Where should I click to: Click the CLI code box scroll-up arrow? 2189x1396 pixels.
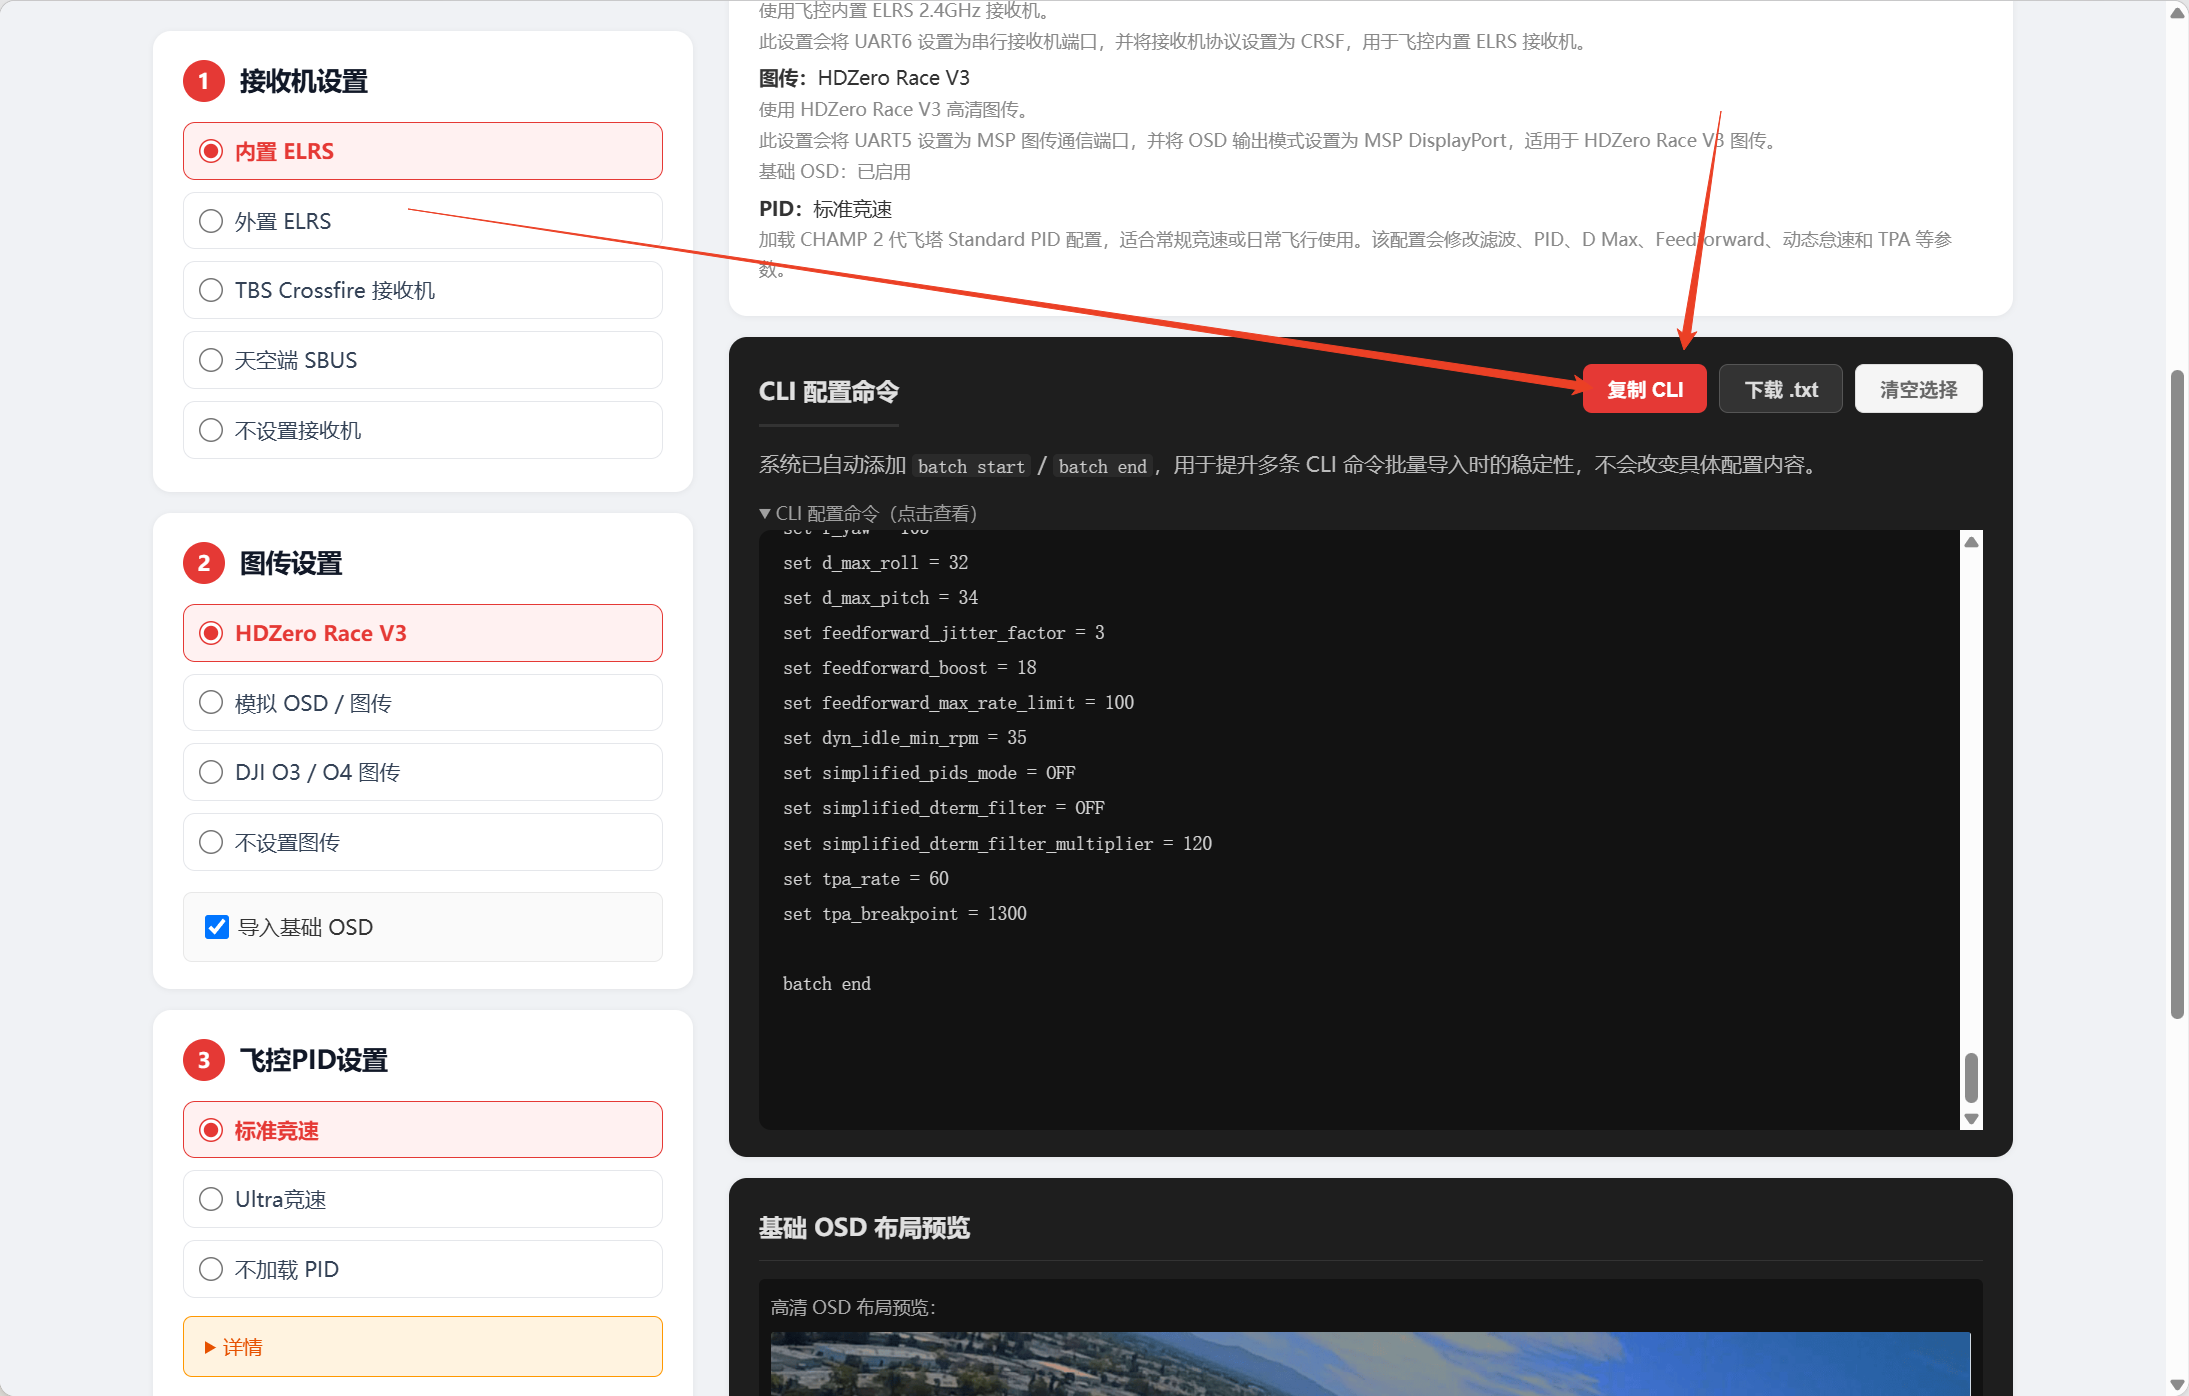point(1971,542)
